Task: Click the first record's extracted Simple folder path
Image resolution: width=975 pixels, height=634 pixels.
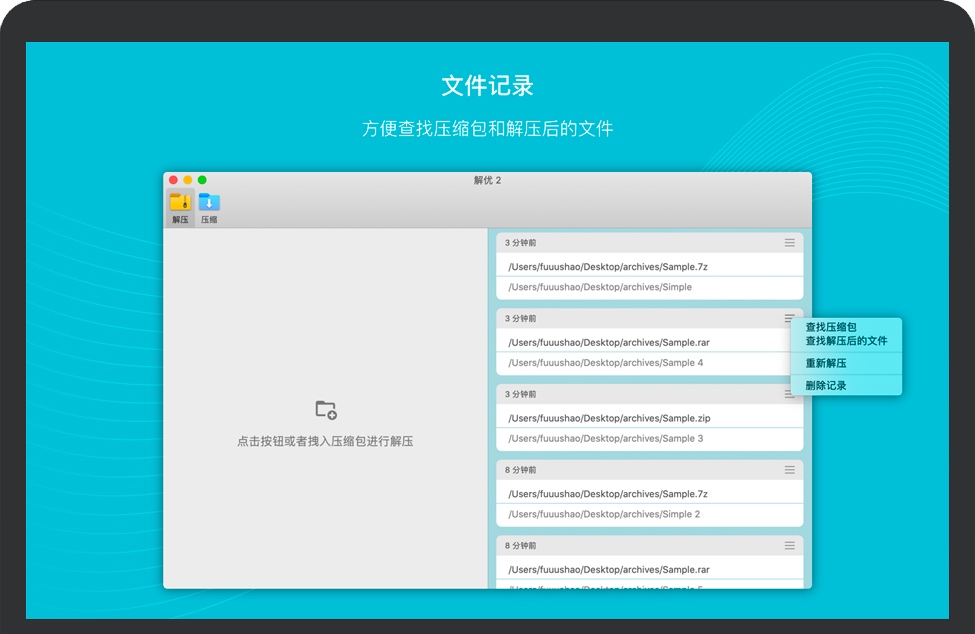Action: (x=599, y=287)
